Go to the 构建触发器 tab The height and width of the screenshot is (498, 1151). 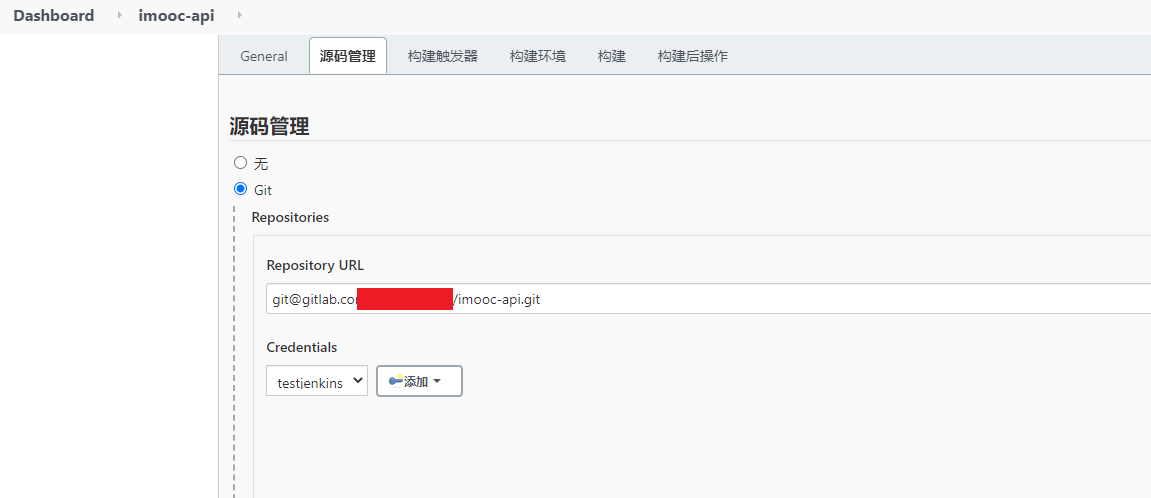point(443,57)
